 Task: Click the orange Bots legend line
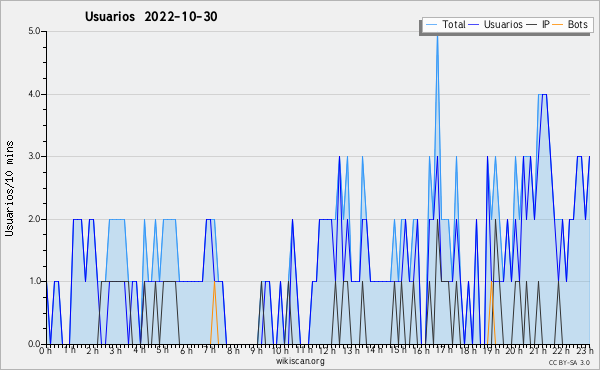[558, 25]
